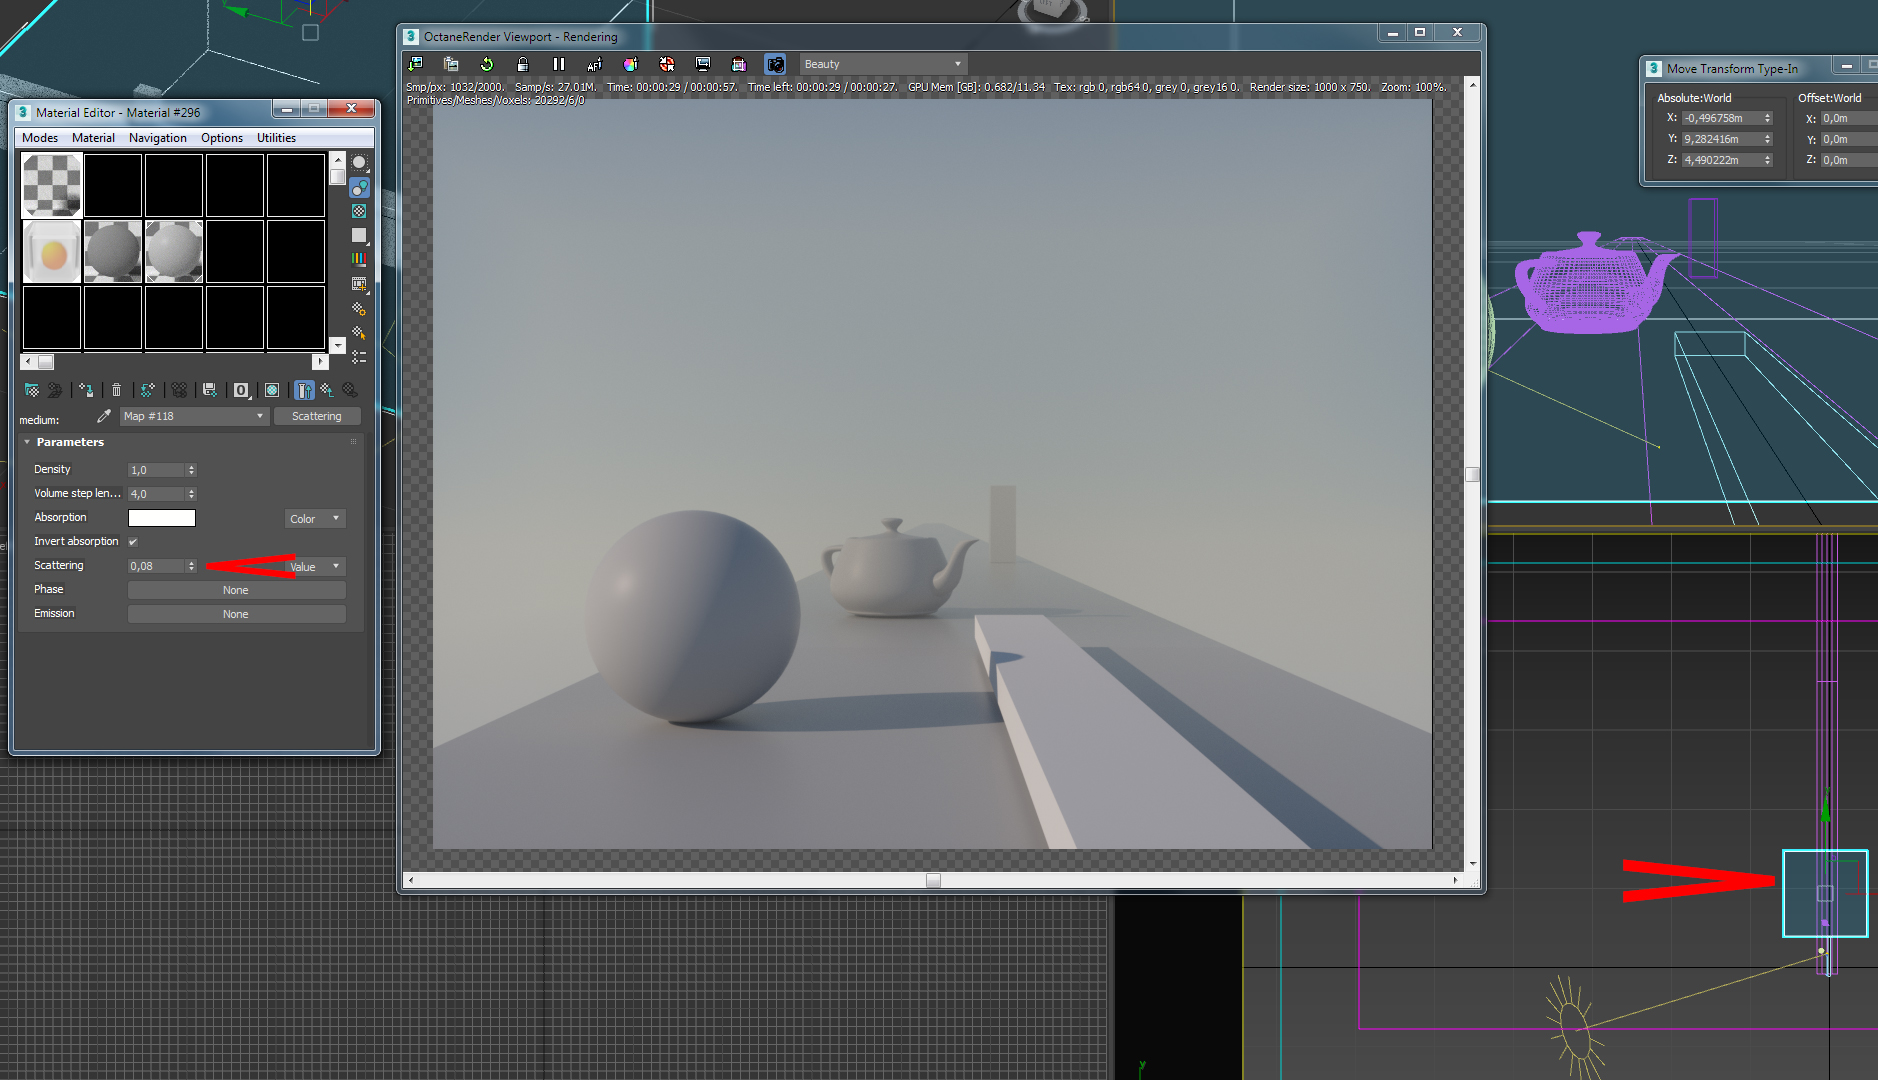
Task: Select the AF autofocus picker tool
Action: pos(595,64)
